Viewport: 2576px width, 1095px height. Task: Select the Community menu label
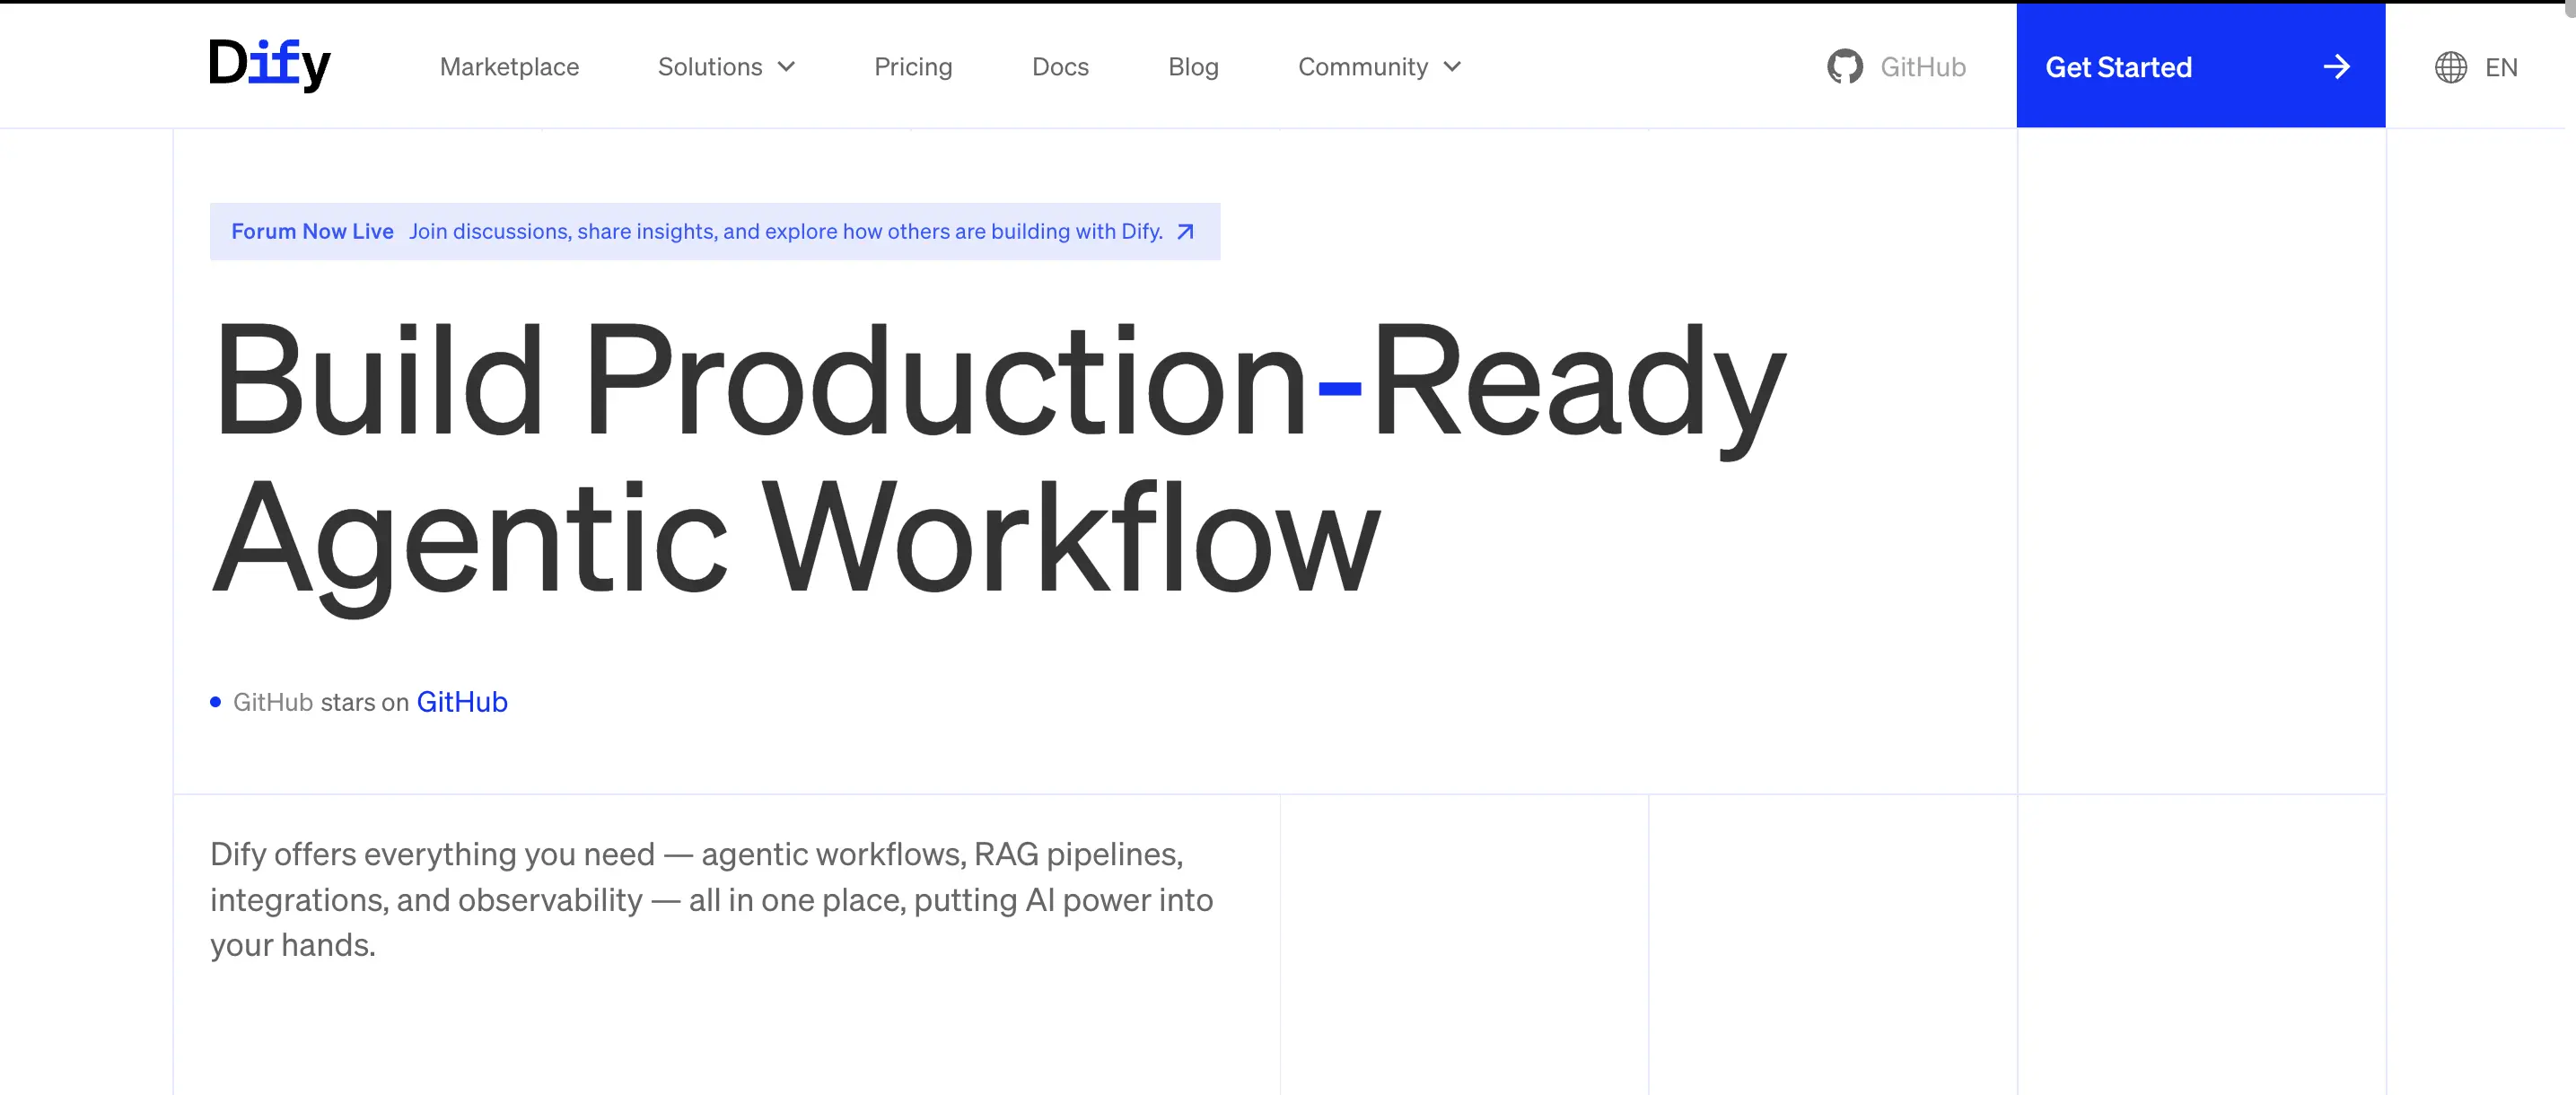tap(1362, 67)
